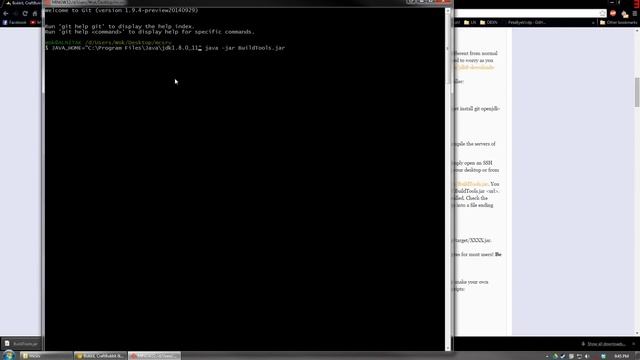
Task: Open the Adblock extension icon
Action: pos(613,13)
